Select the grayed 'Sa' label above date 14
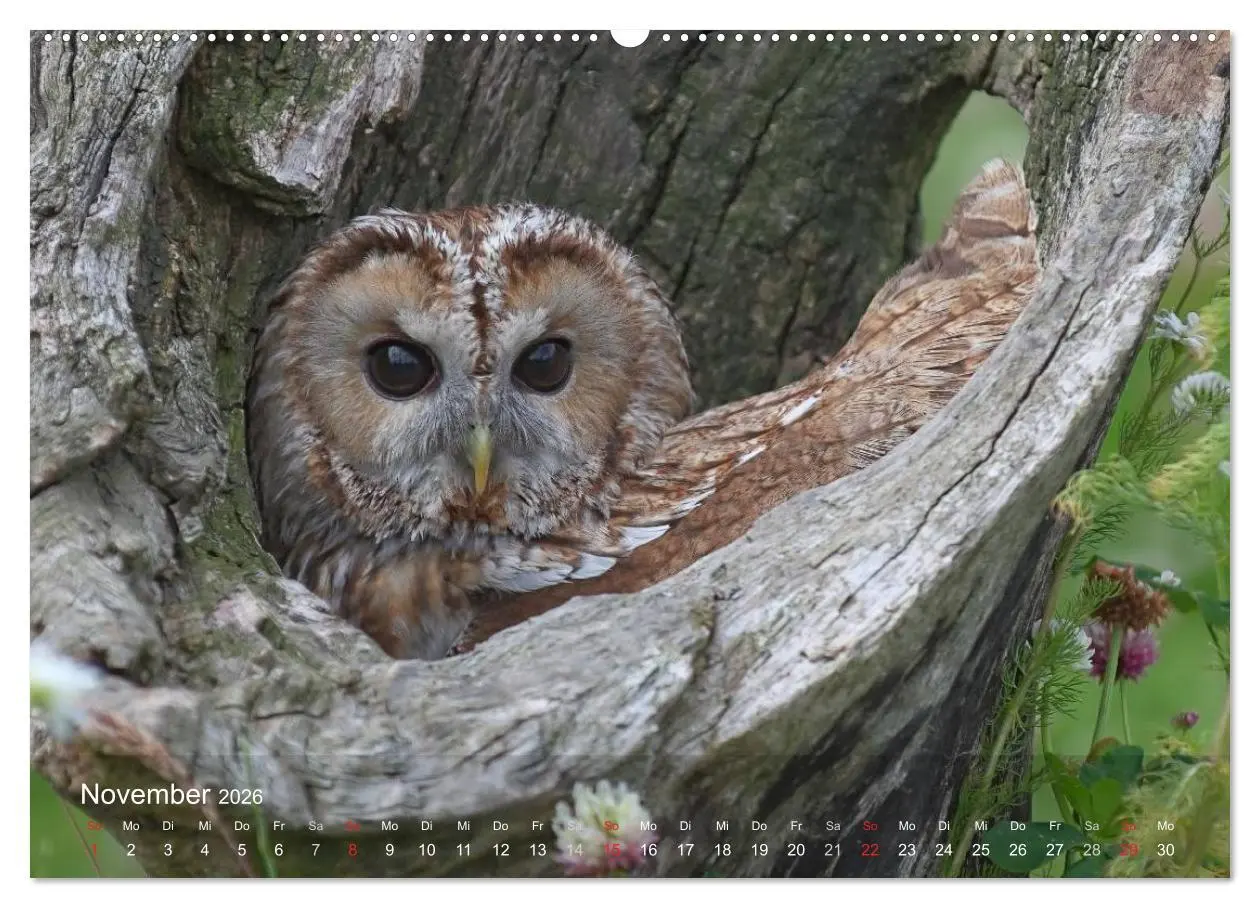The width and height of the screenshot is (1260, 908). click(574, 826)
